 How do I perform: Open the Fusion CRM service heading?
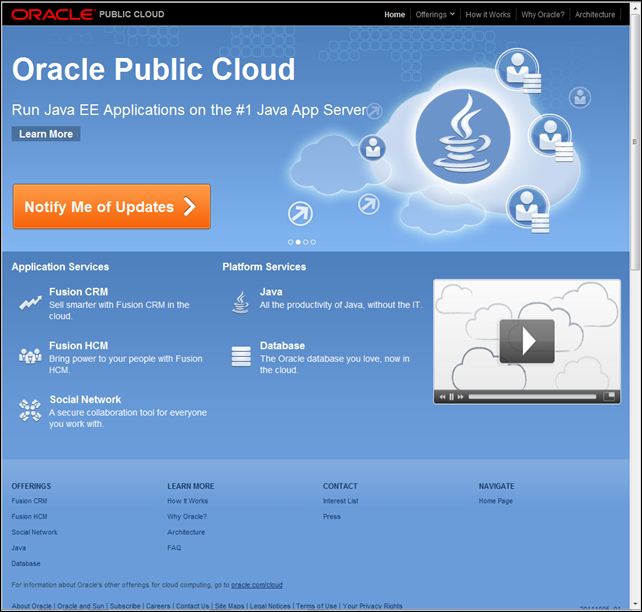tap(79, 292)
